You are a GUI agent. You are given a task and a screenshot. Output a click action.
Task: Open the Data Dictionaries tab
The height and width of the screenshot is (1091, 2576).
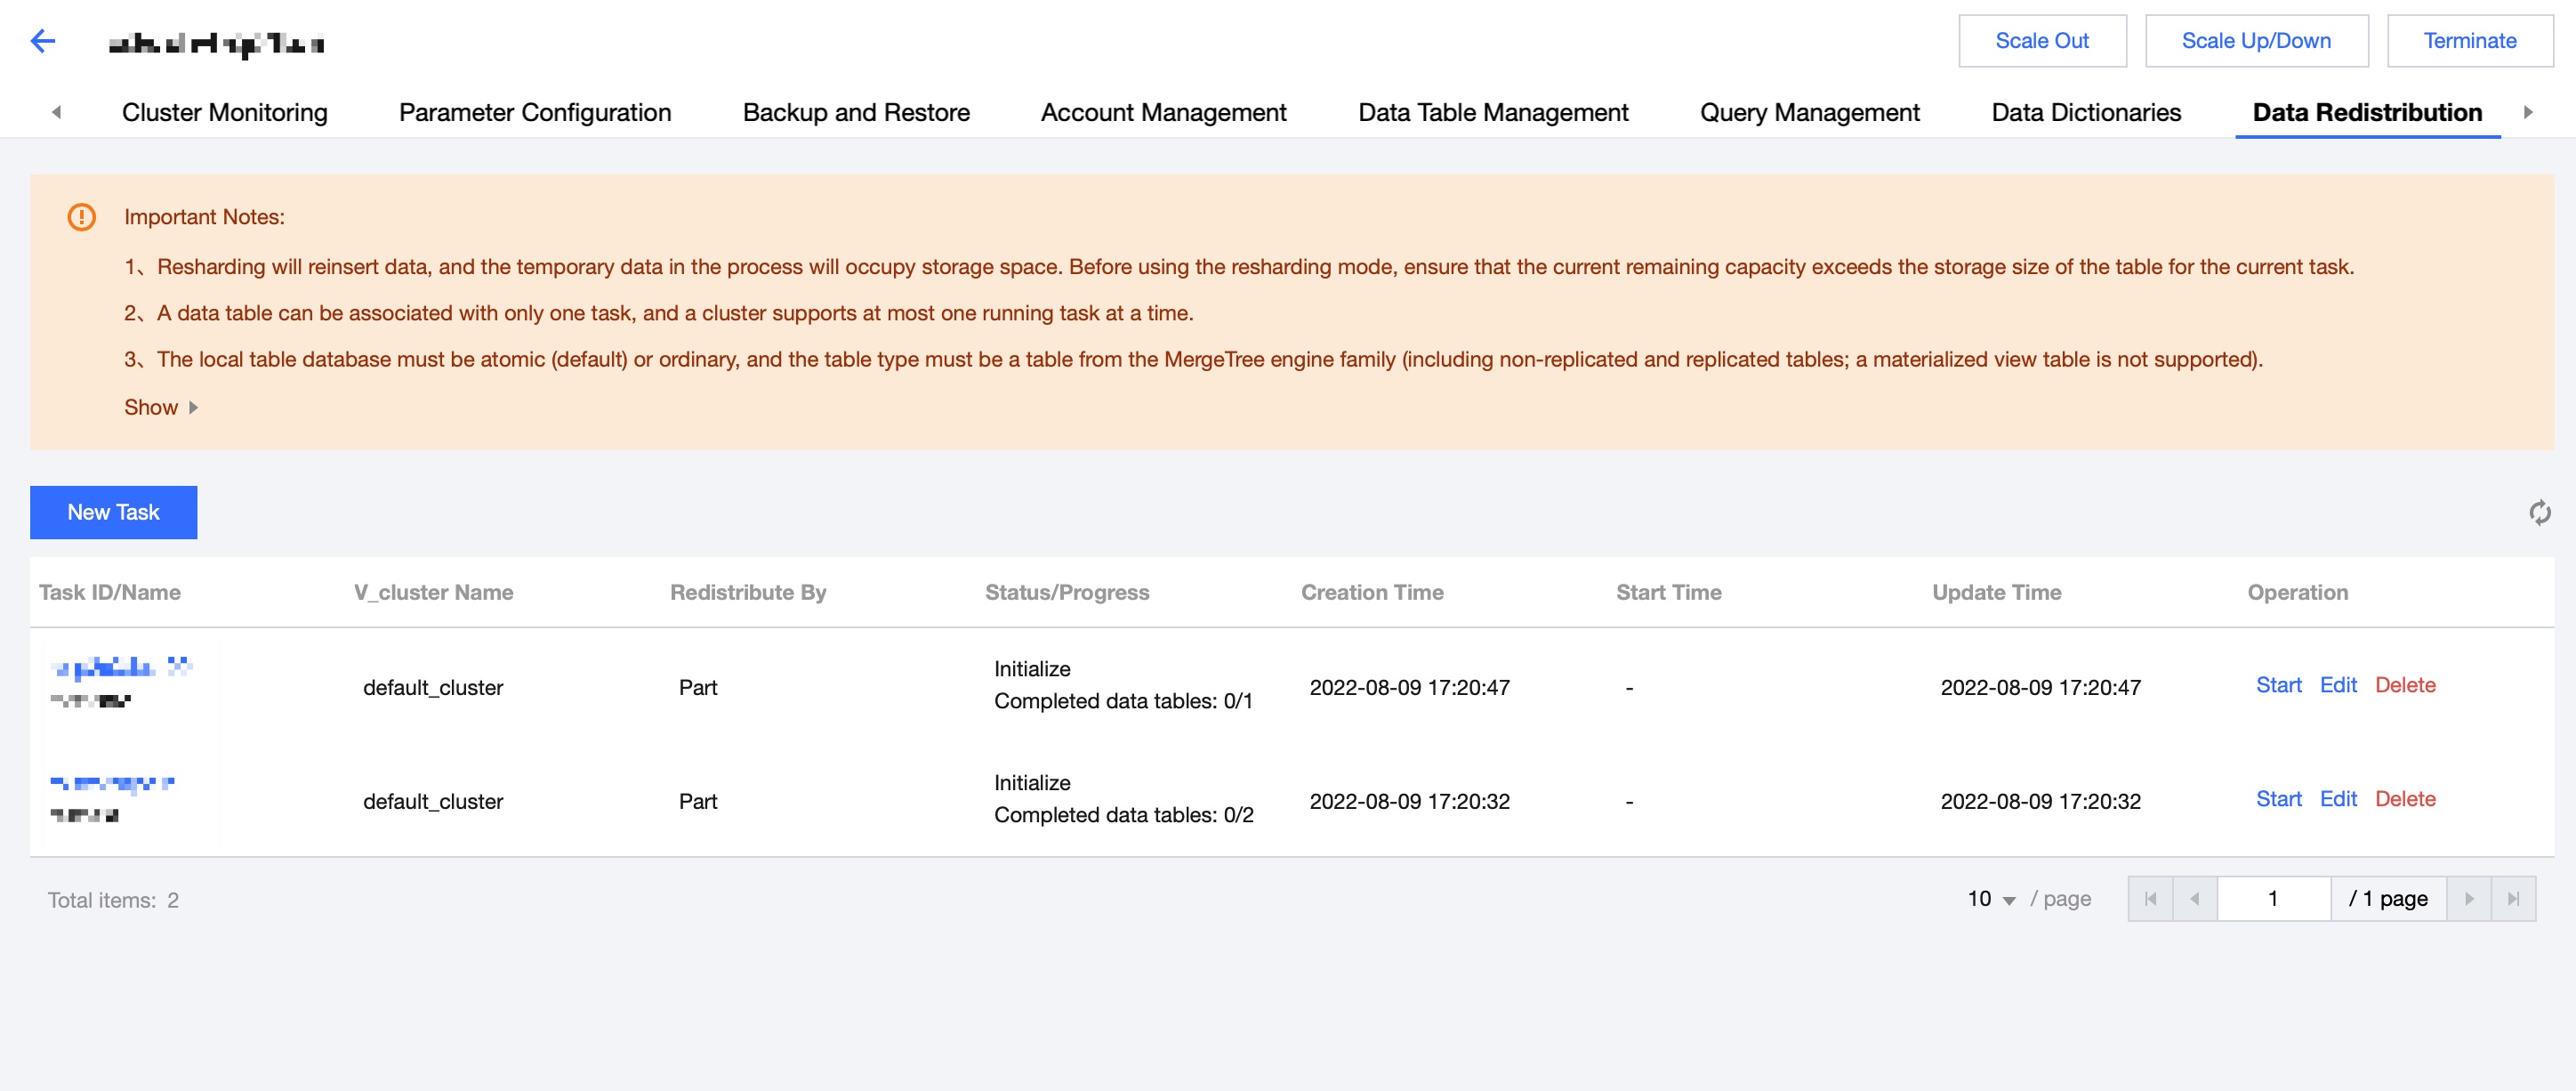pos(2085,112)
